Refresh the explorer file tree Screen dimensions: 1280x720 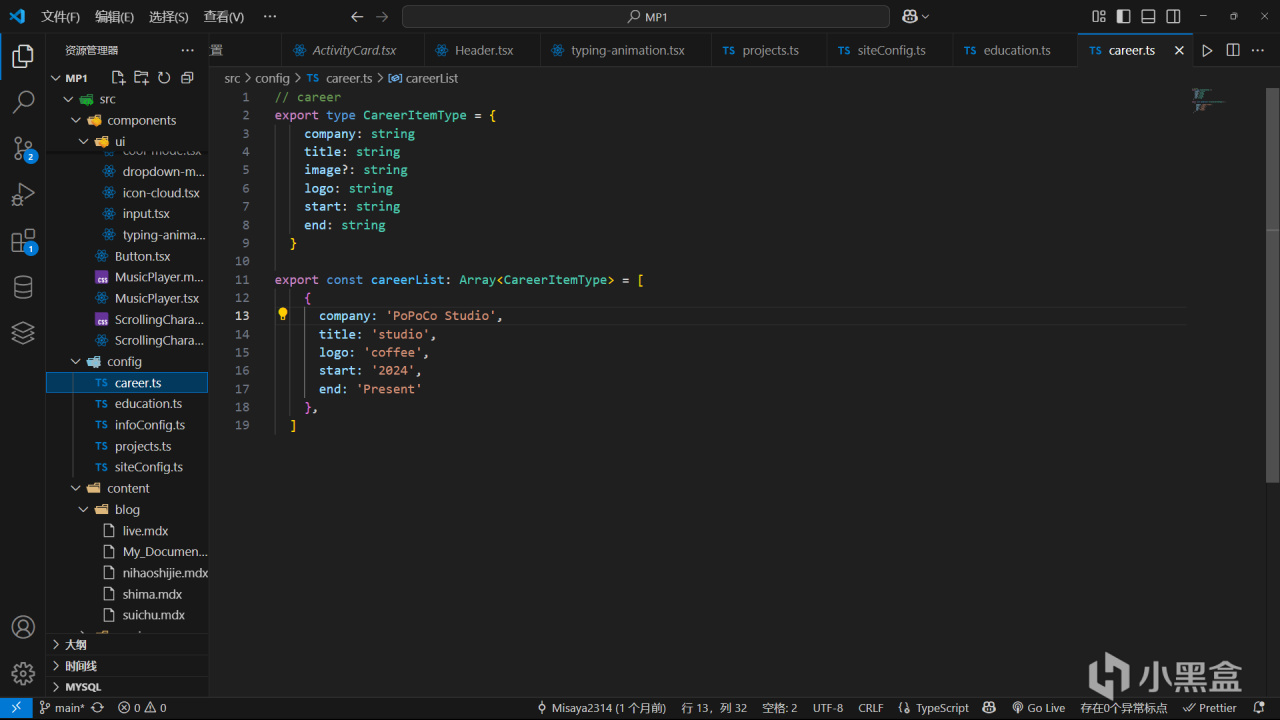tap(164, 78)
